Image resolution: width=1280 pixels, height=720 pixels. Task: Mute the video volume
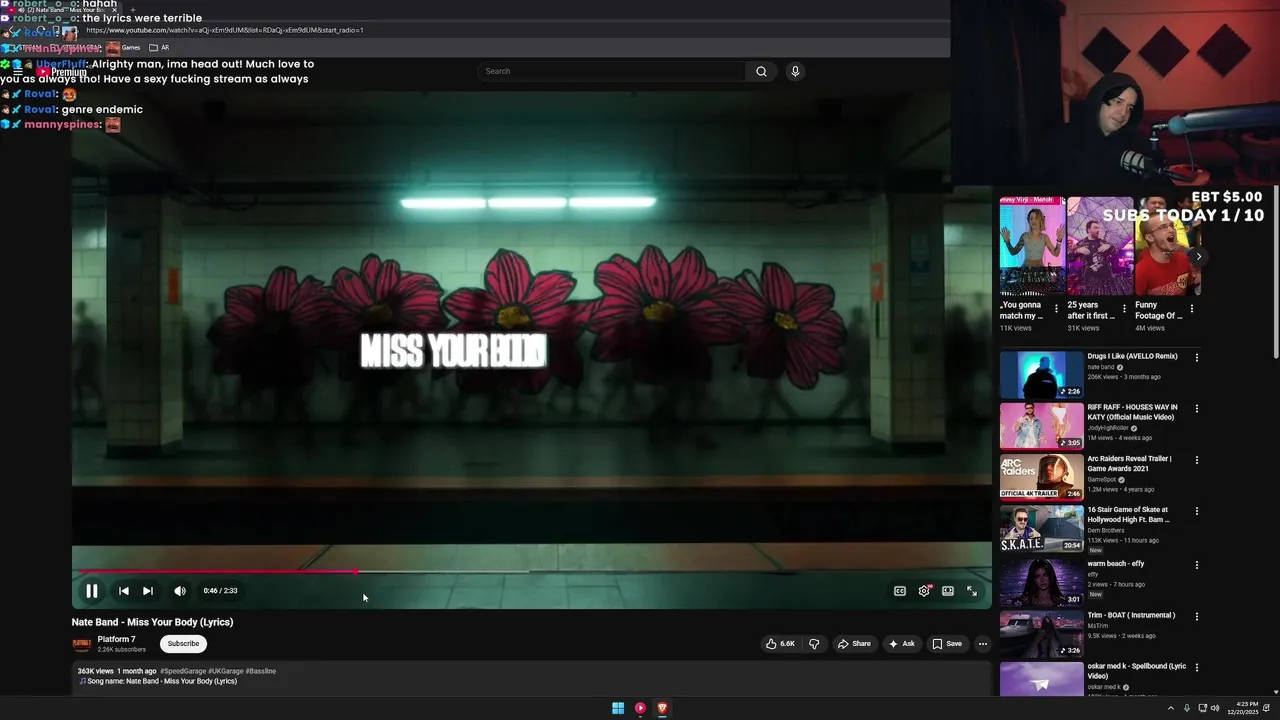[180, 591]
